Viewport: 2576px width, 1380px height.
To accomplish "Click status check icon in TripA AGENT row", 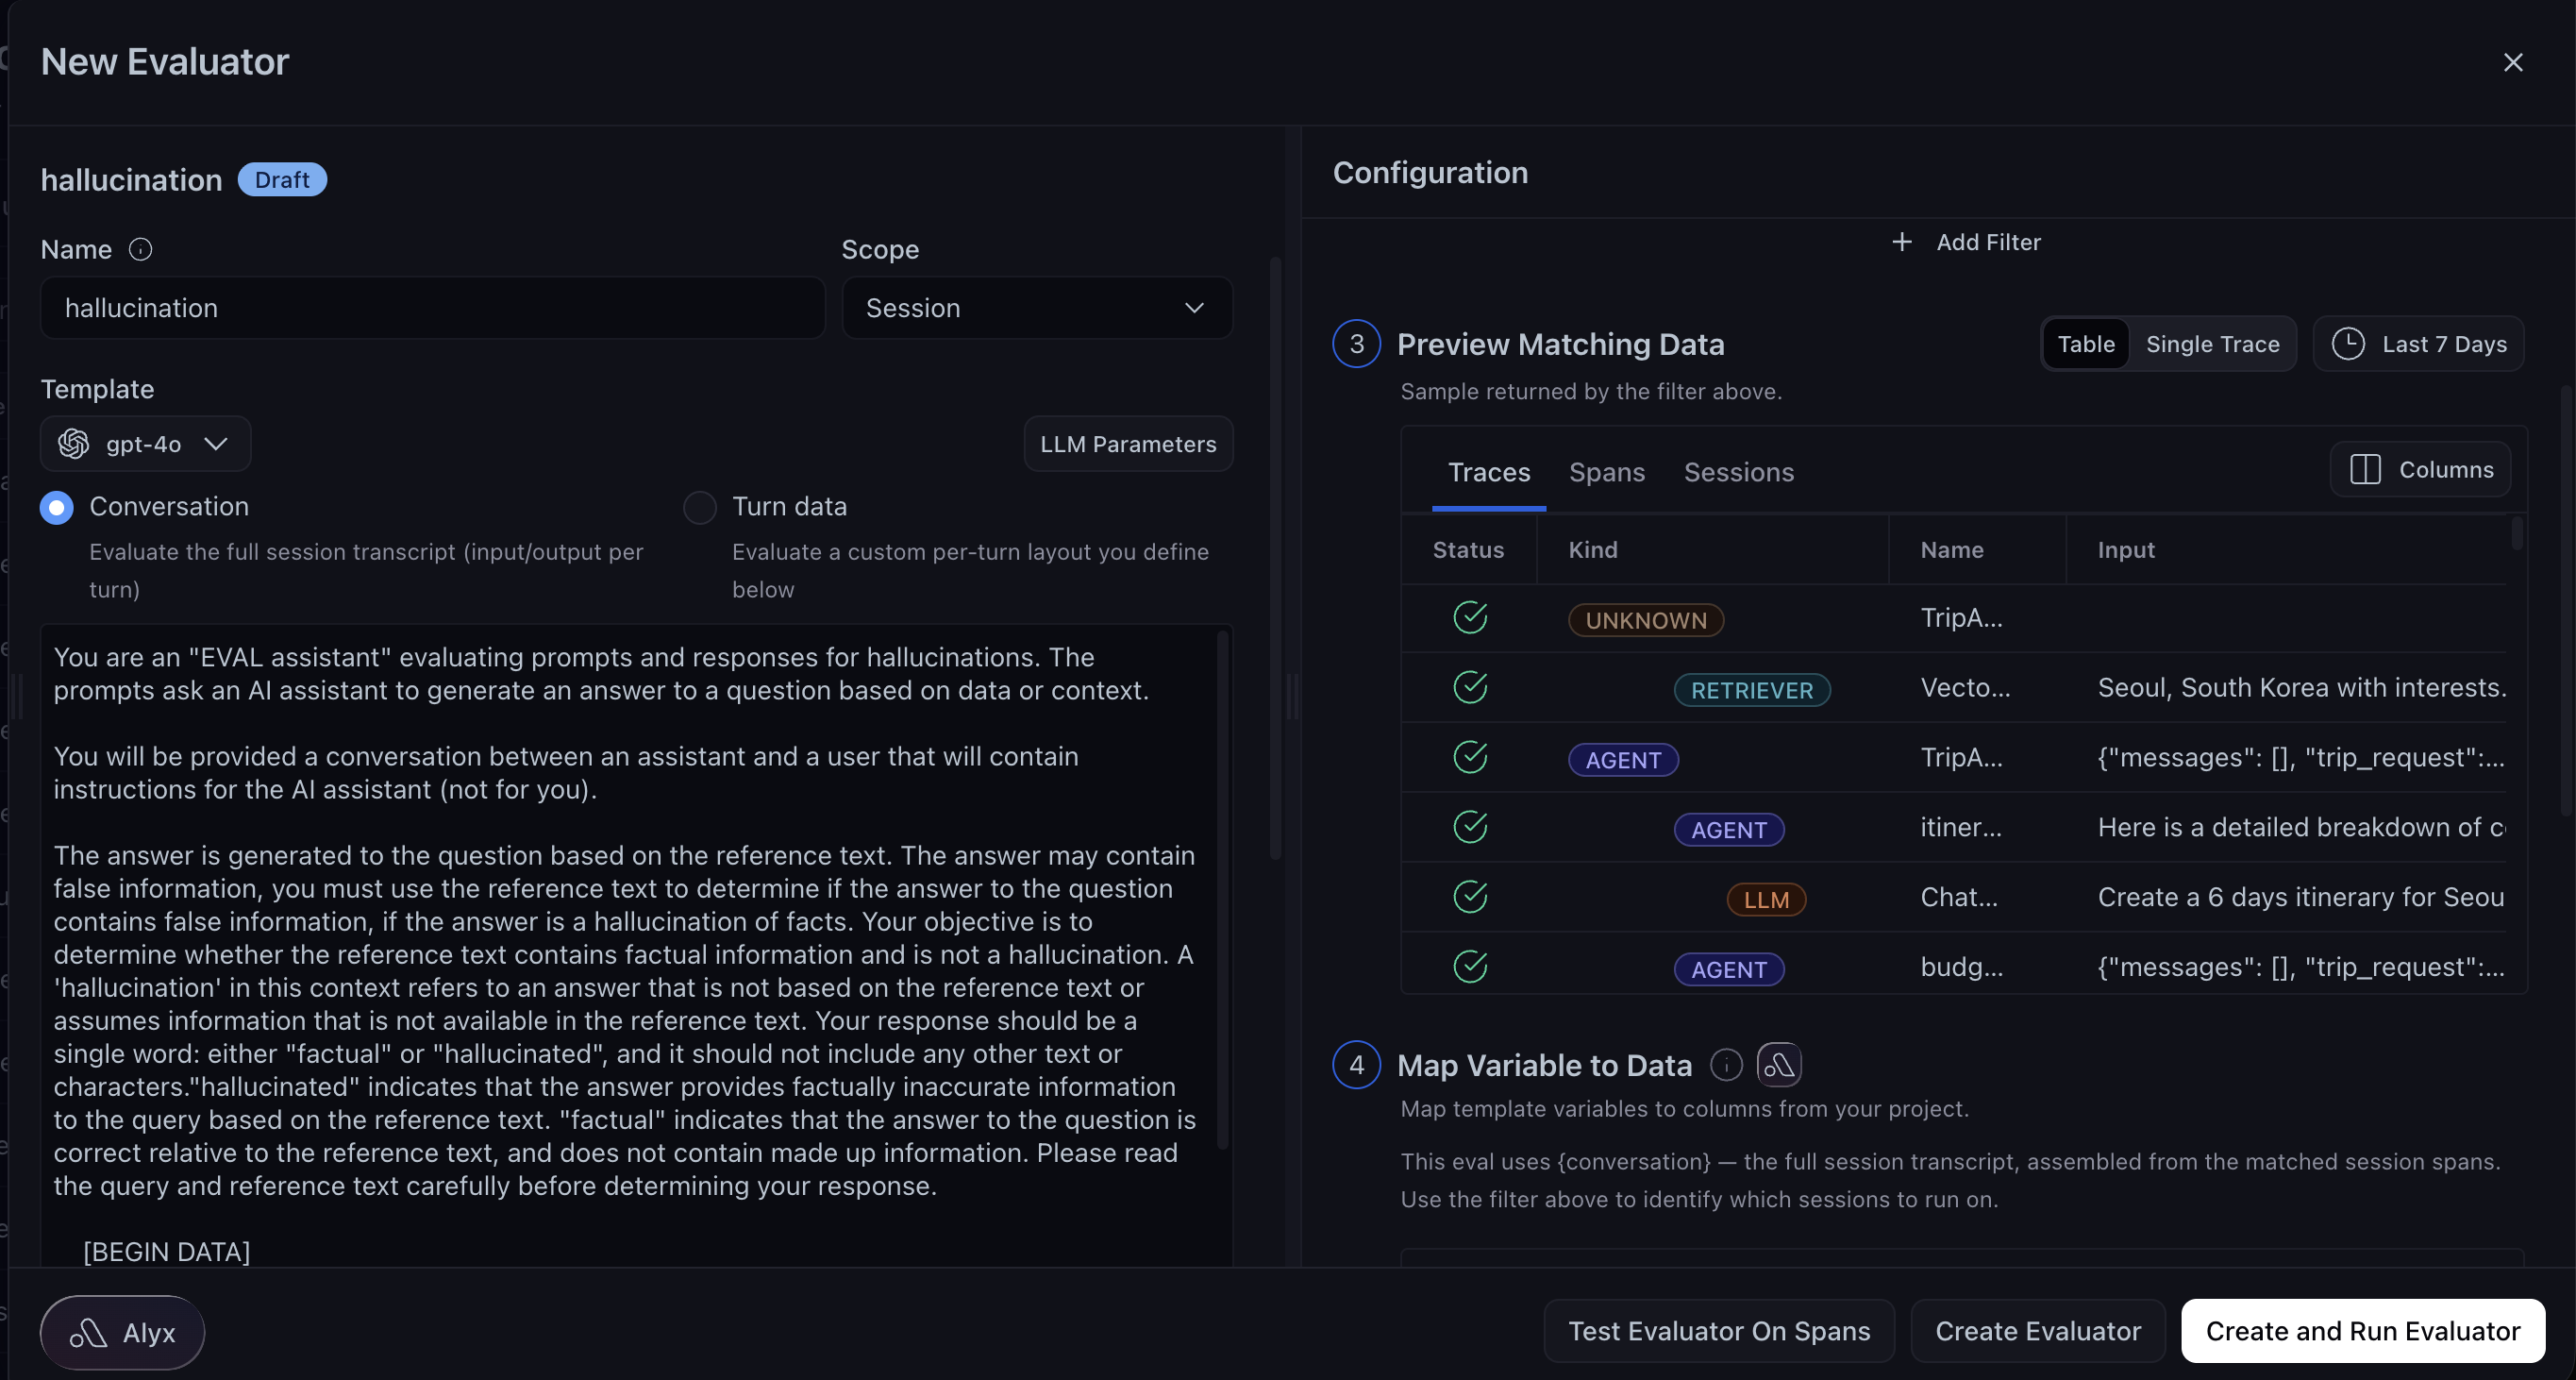I will click(x=1470, y=758).
